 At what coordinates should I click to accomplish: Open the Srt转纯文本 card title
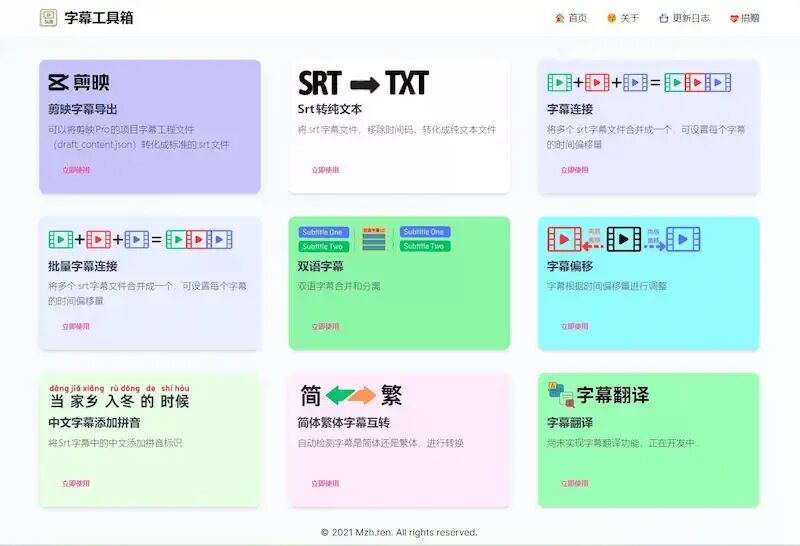330,109
